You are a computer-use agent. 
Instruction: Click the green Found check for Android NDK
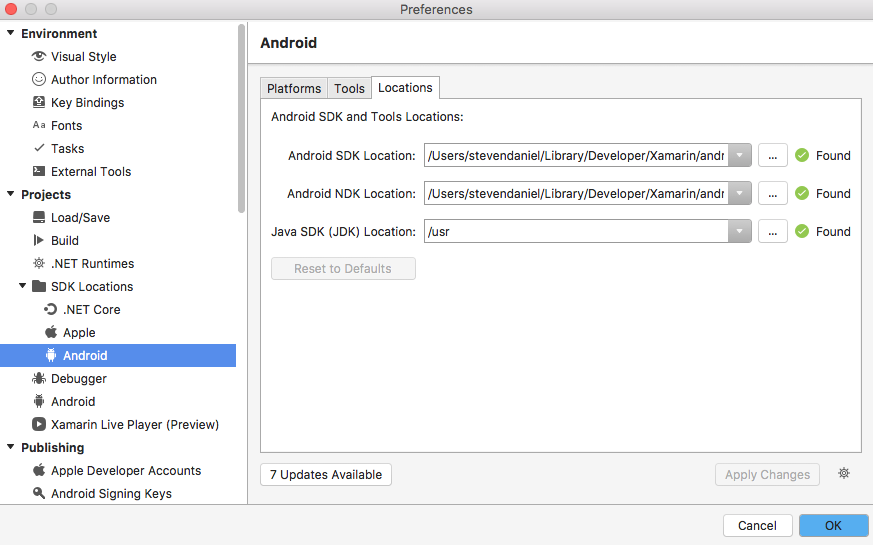(x=802, y=193)
